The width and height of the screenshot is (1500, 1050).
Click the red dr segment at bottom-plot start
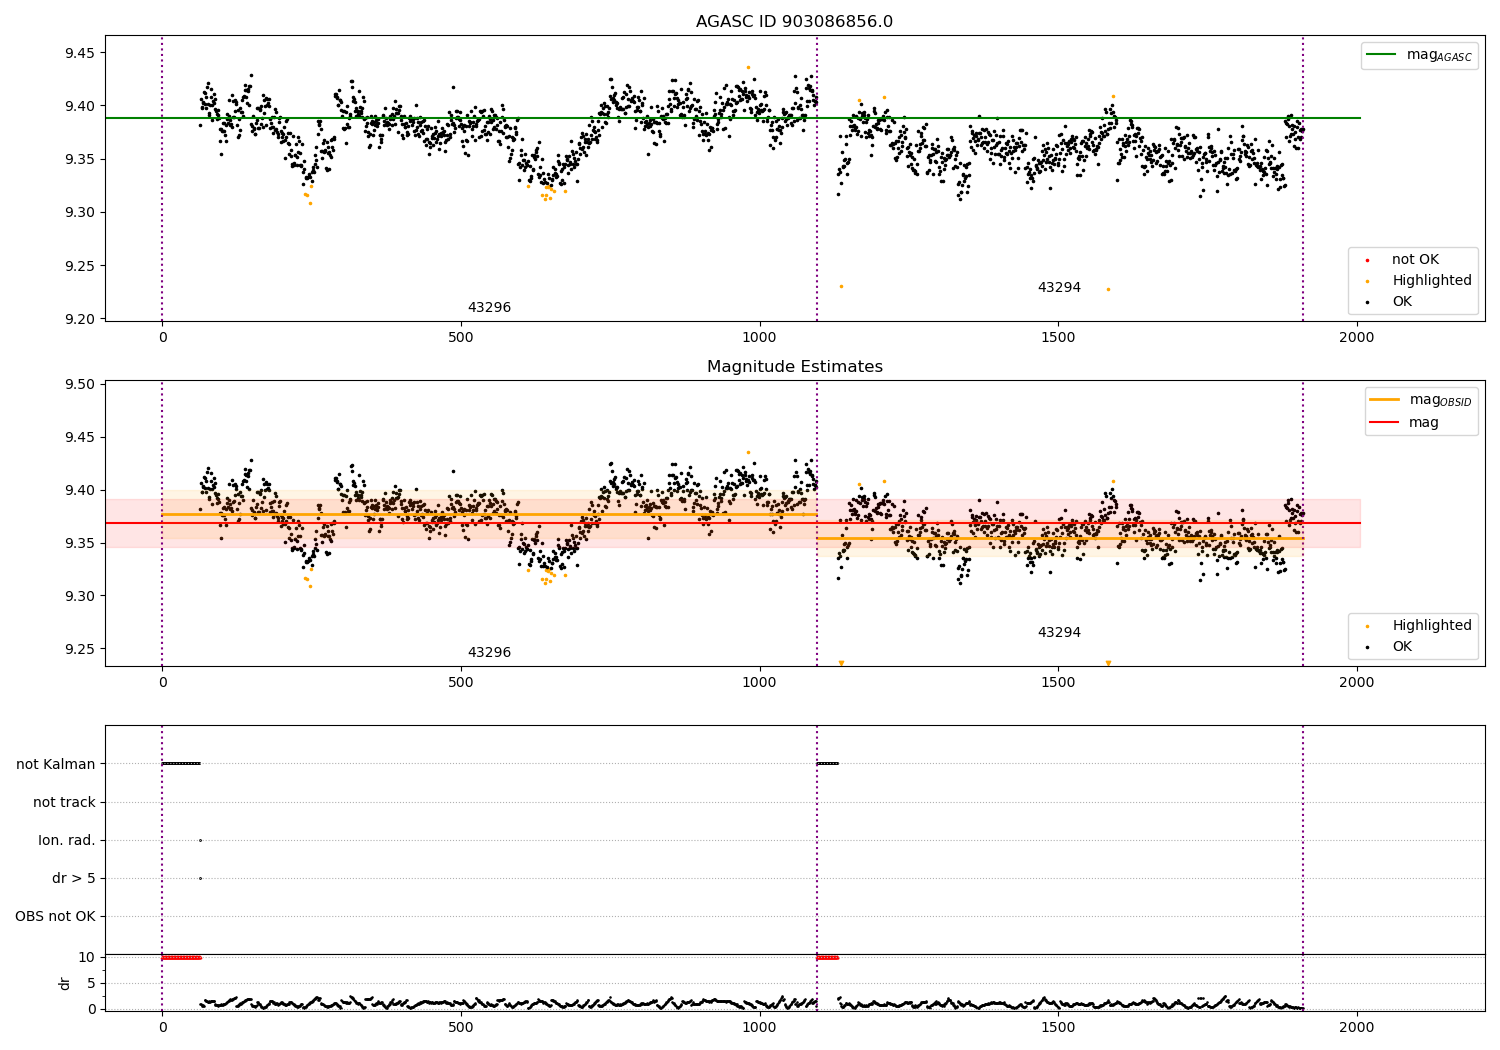(x=182, y=958)
